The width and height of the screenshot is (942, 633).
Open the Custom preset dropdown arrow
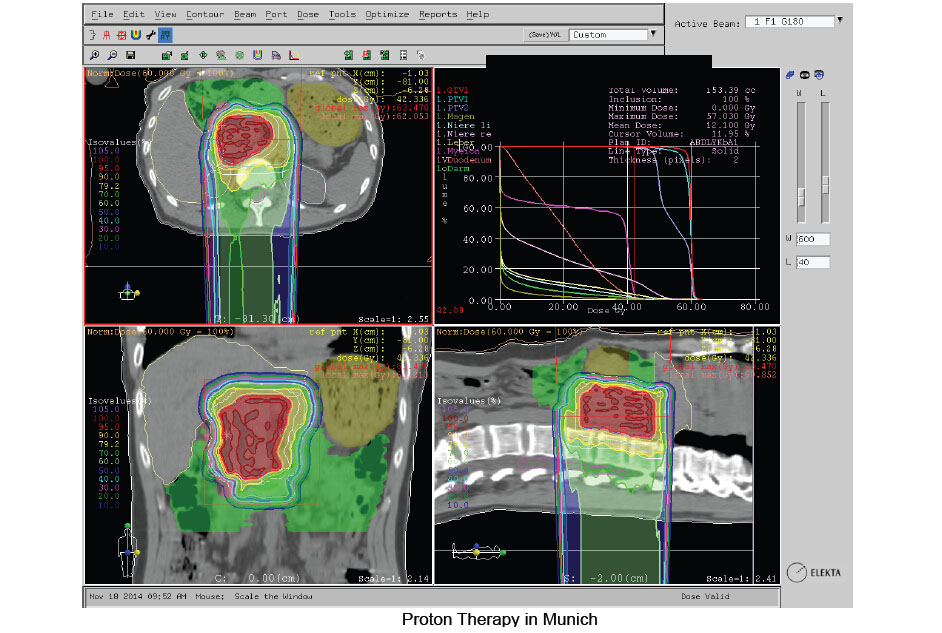(653, 34)
